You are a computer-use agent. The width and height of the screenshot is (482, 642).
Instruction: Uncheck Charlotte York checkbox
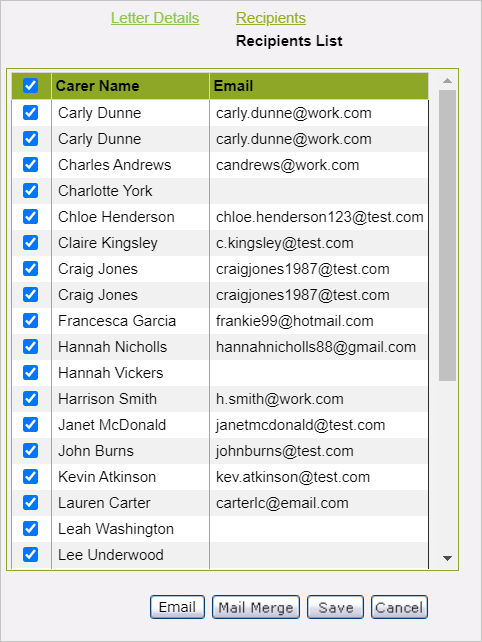coord(30,190)
